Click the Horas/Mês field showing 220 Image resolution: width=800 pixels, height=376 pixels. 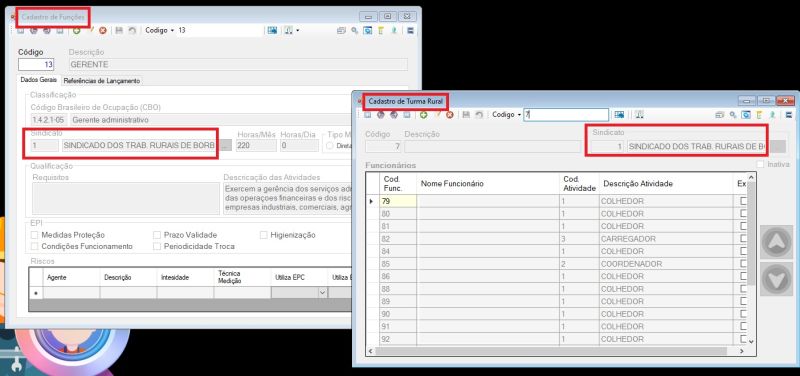coord(257,145)
